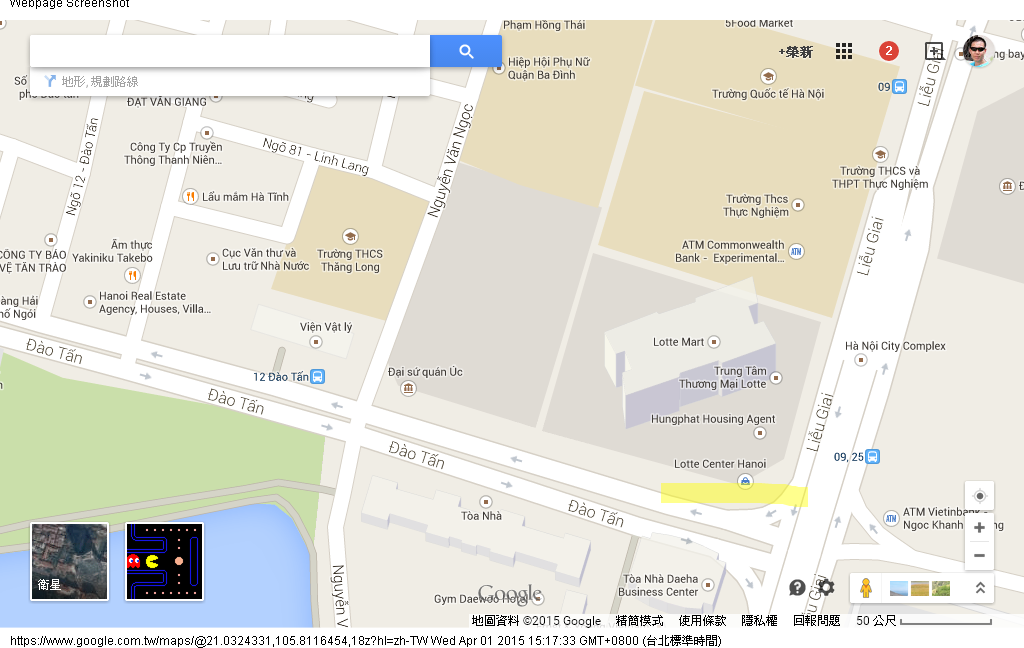Launch the Pac-Man game thumbnail
The height and width of the screenshot is (648, 1024).
point(165,561)
